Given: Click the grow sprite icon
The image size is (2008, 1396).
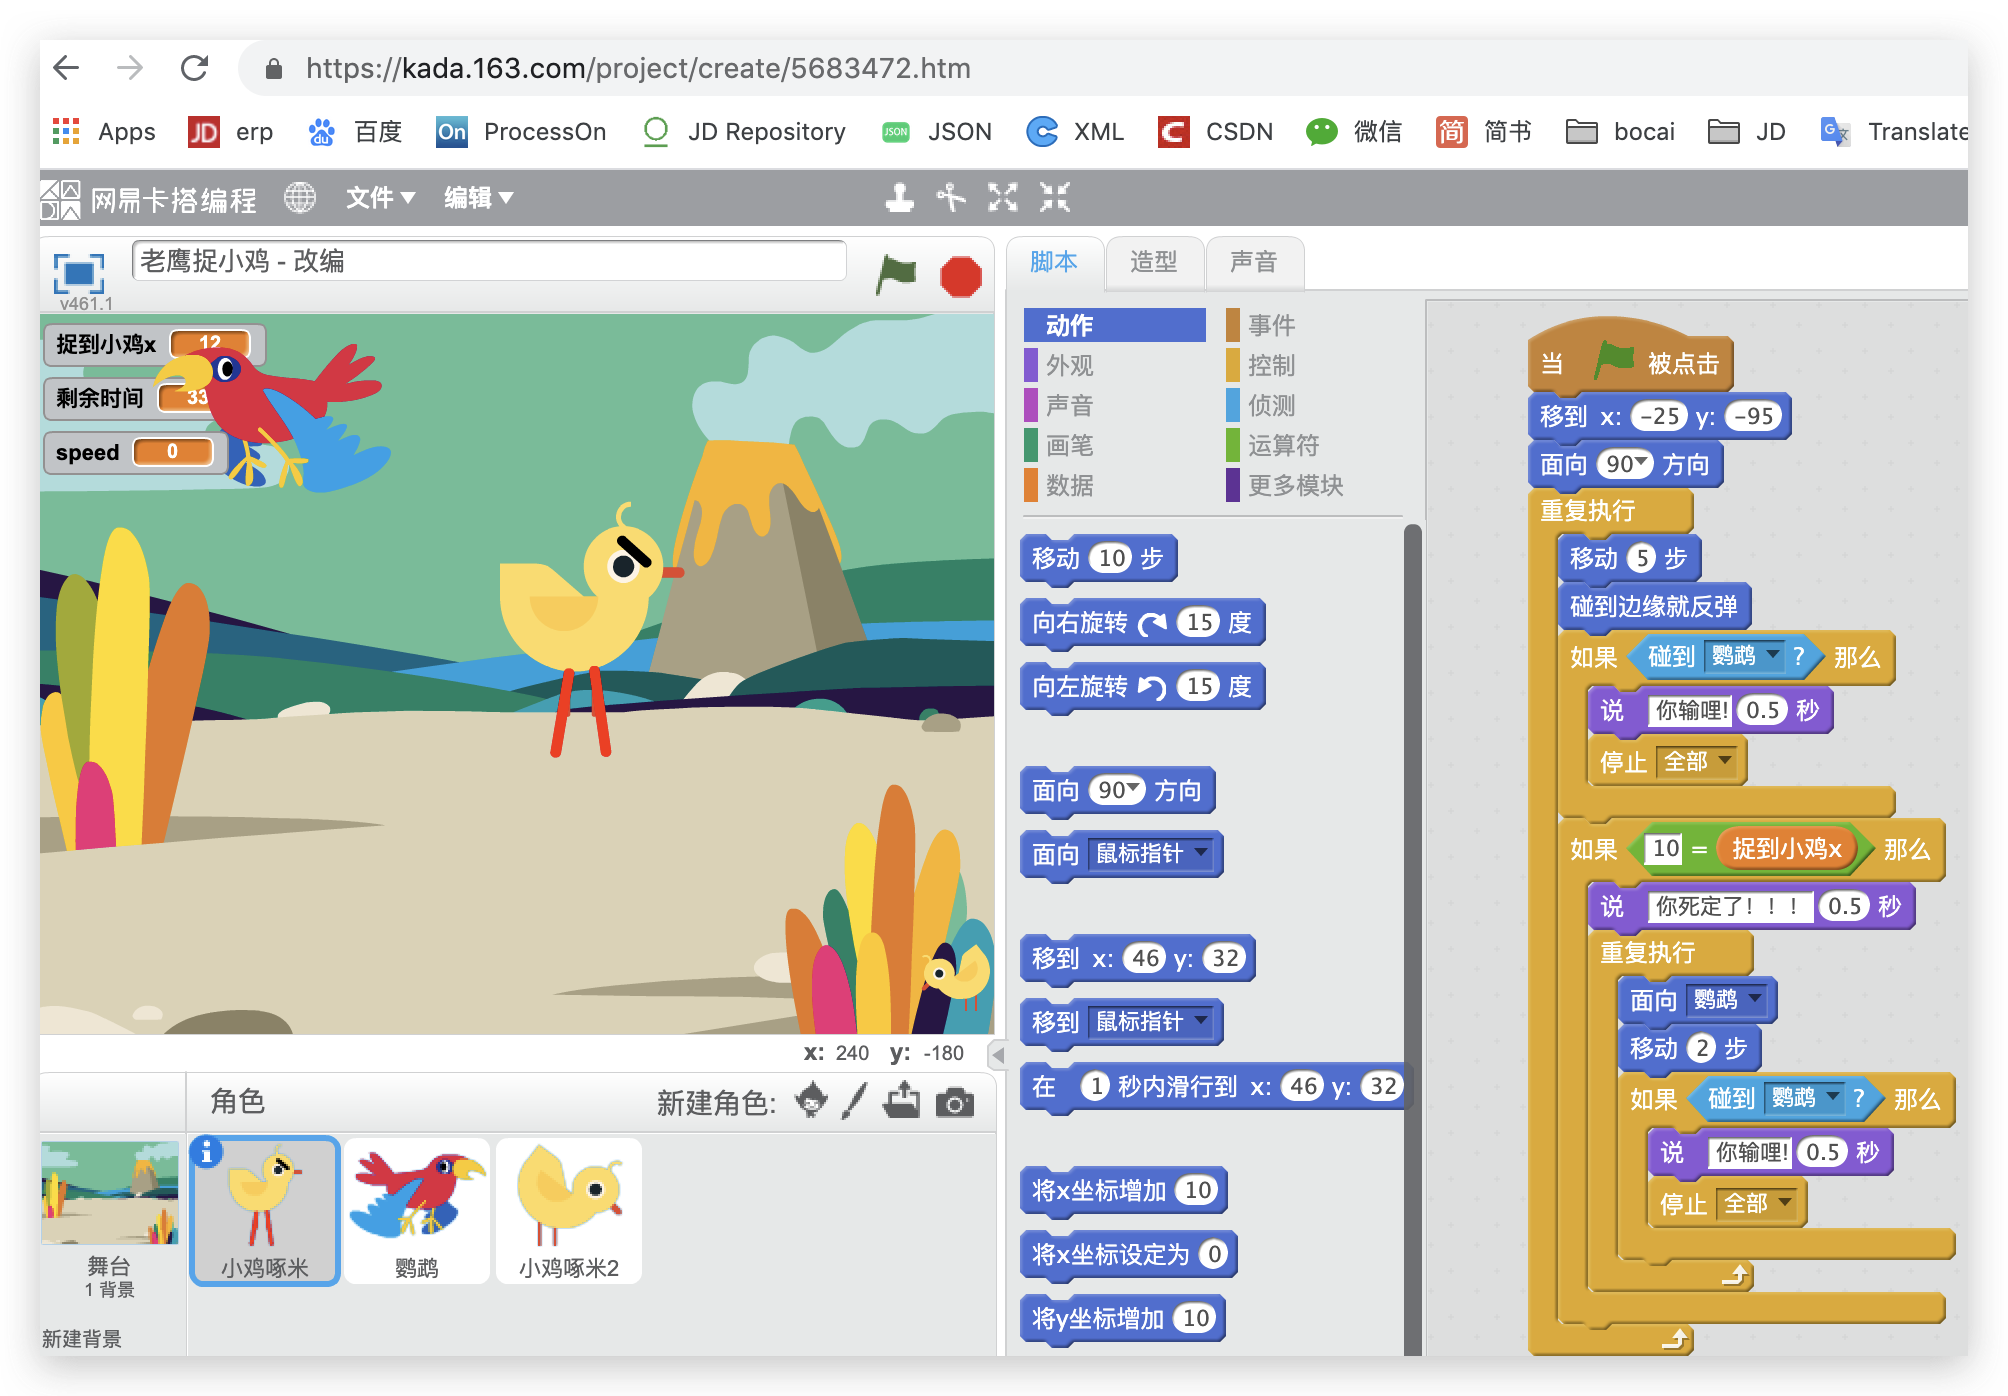Looking at the screenshot, I should point(1003,197).
